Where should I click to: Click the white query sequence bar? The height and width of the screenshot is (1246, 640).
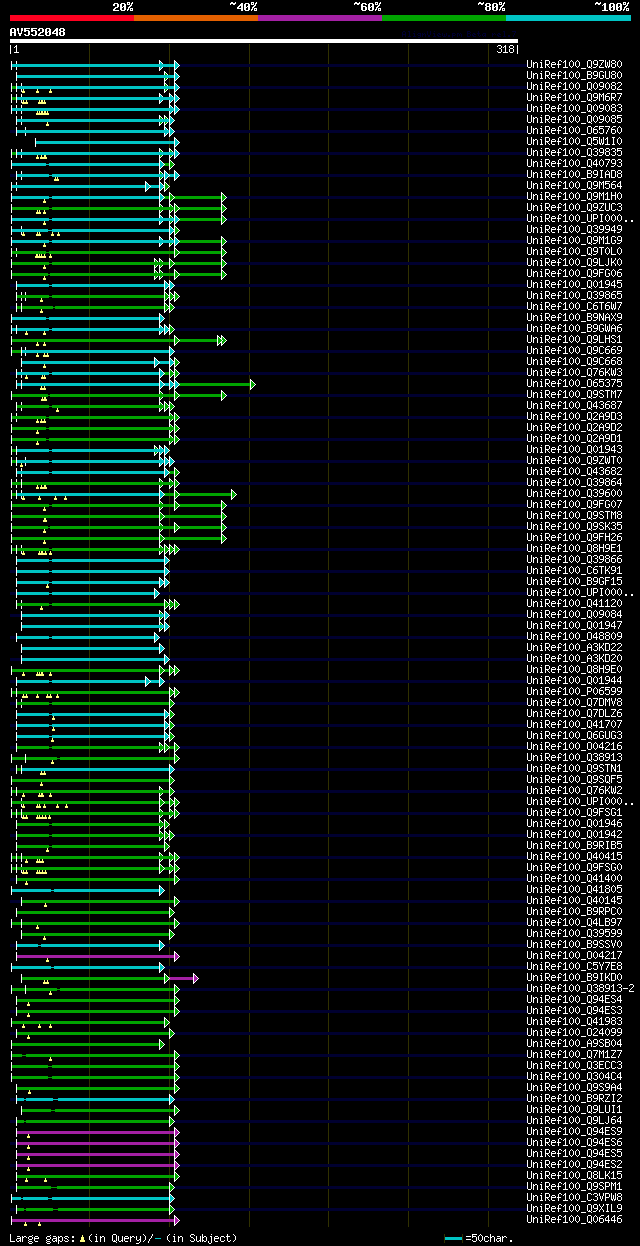pos(263,41)
